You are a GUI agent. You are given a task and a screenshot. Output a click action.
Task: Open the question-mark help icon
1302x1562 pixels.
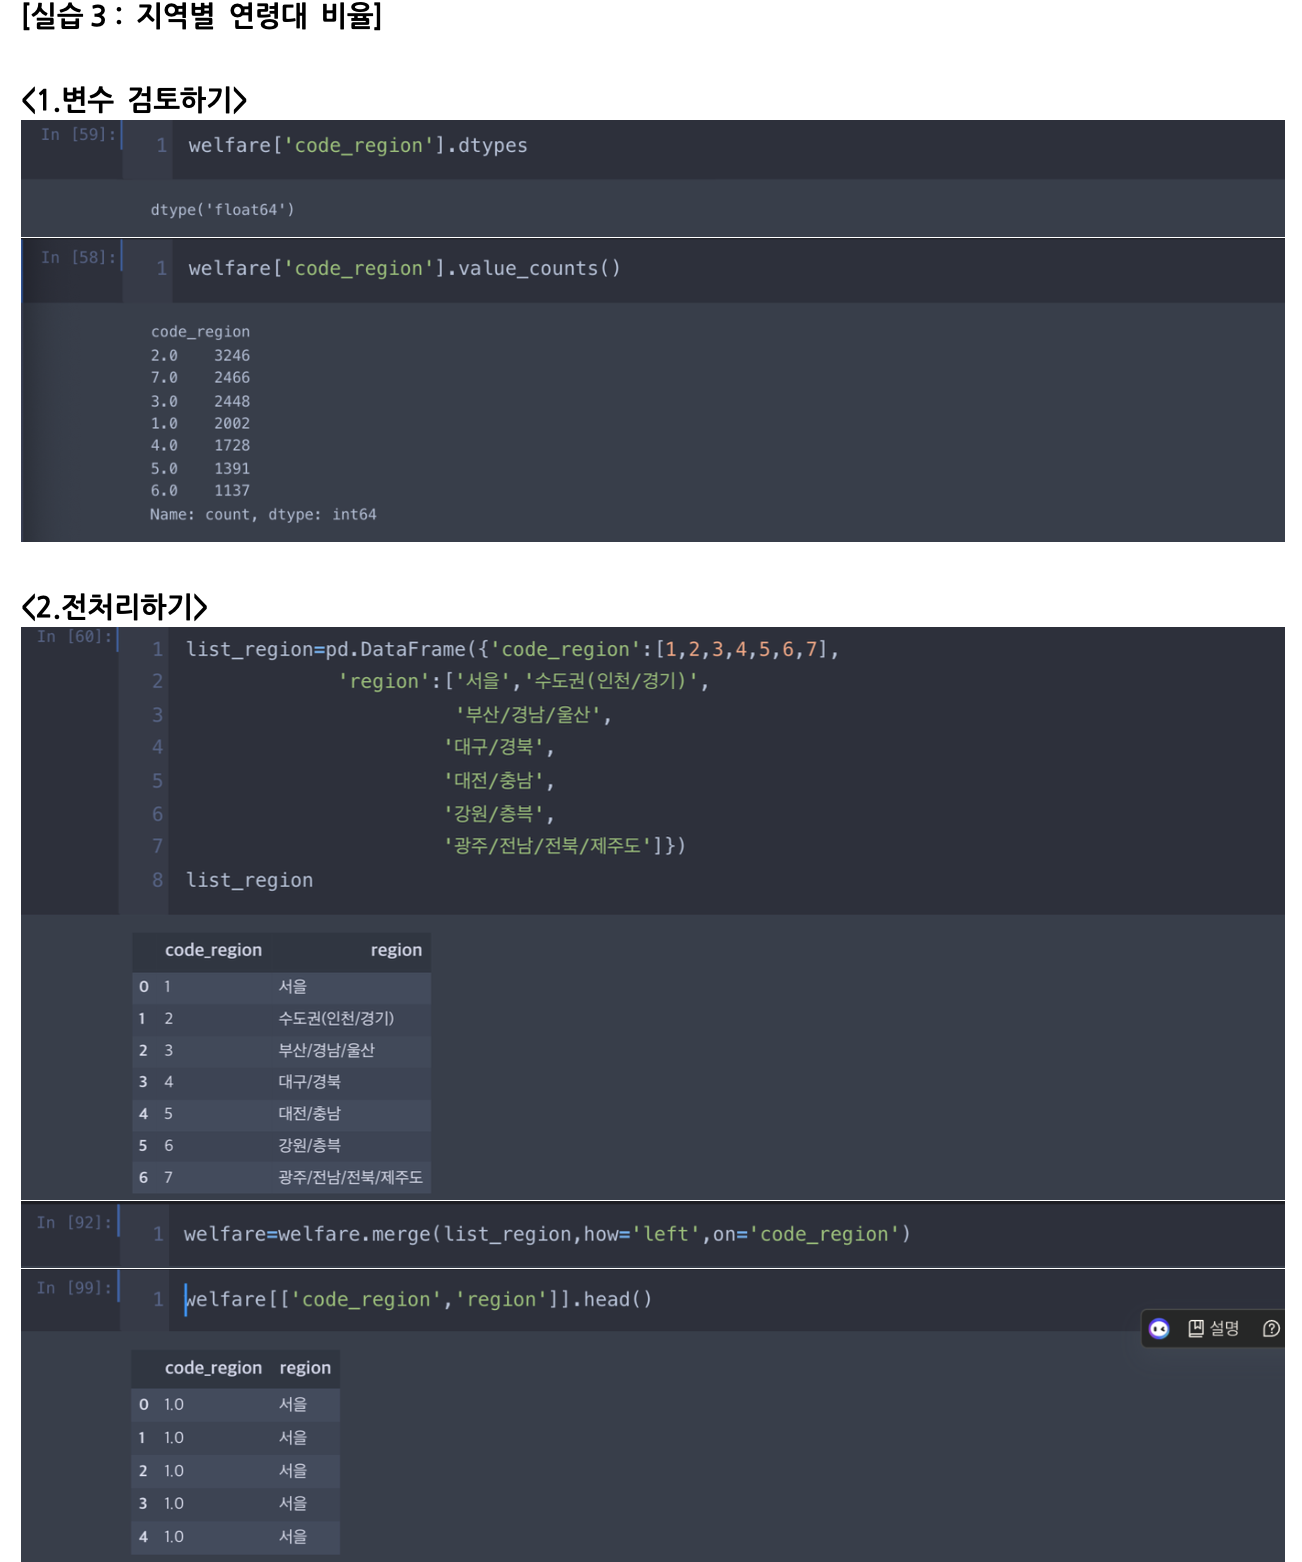click(1271, 1328)
